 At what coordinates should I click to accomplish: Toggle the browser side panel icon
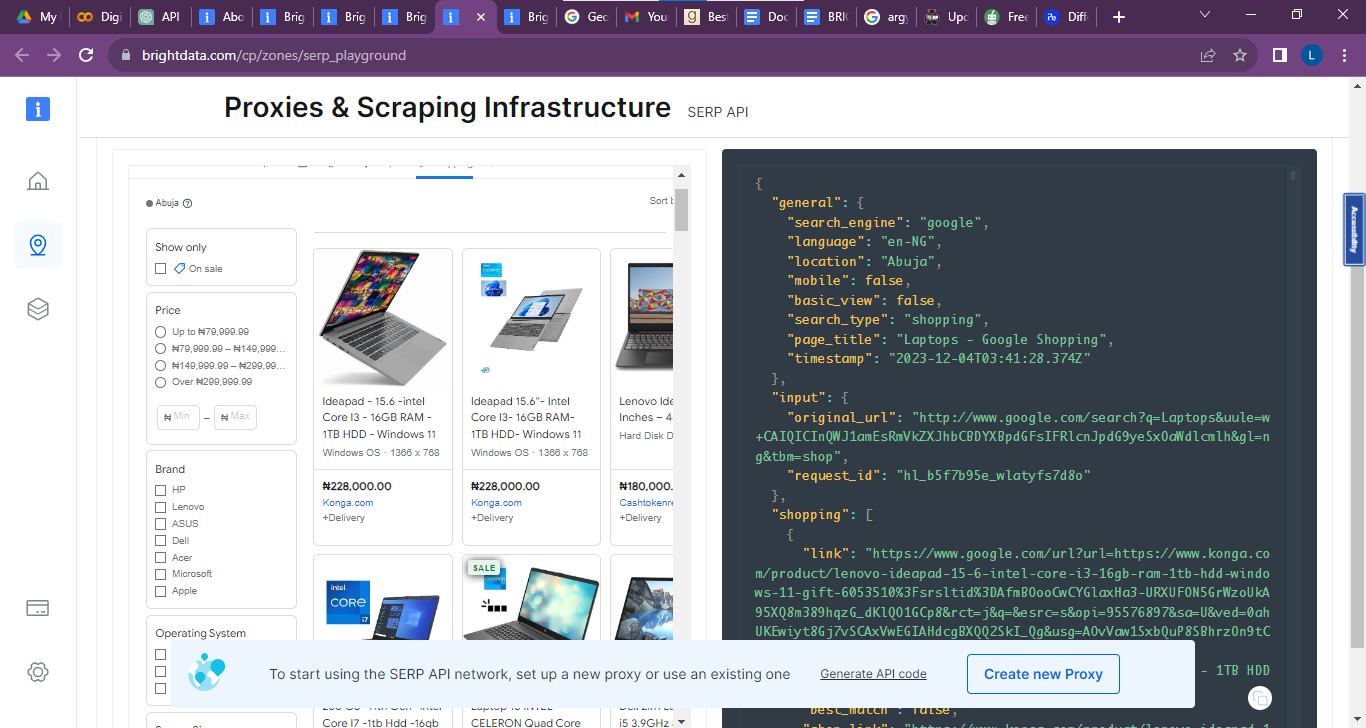1279,55
